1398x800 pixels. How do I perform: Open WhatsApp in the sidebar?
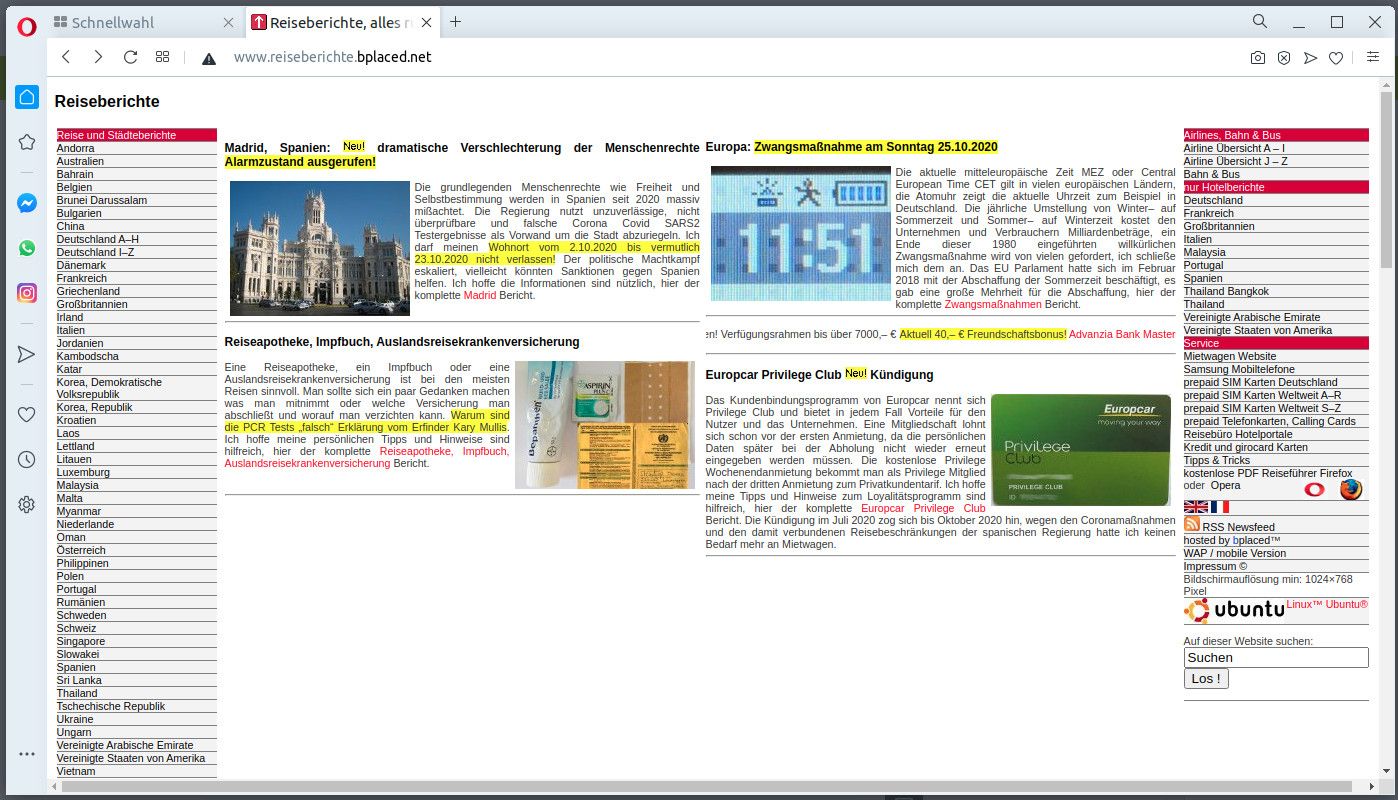27,248
